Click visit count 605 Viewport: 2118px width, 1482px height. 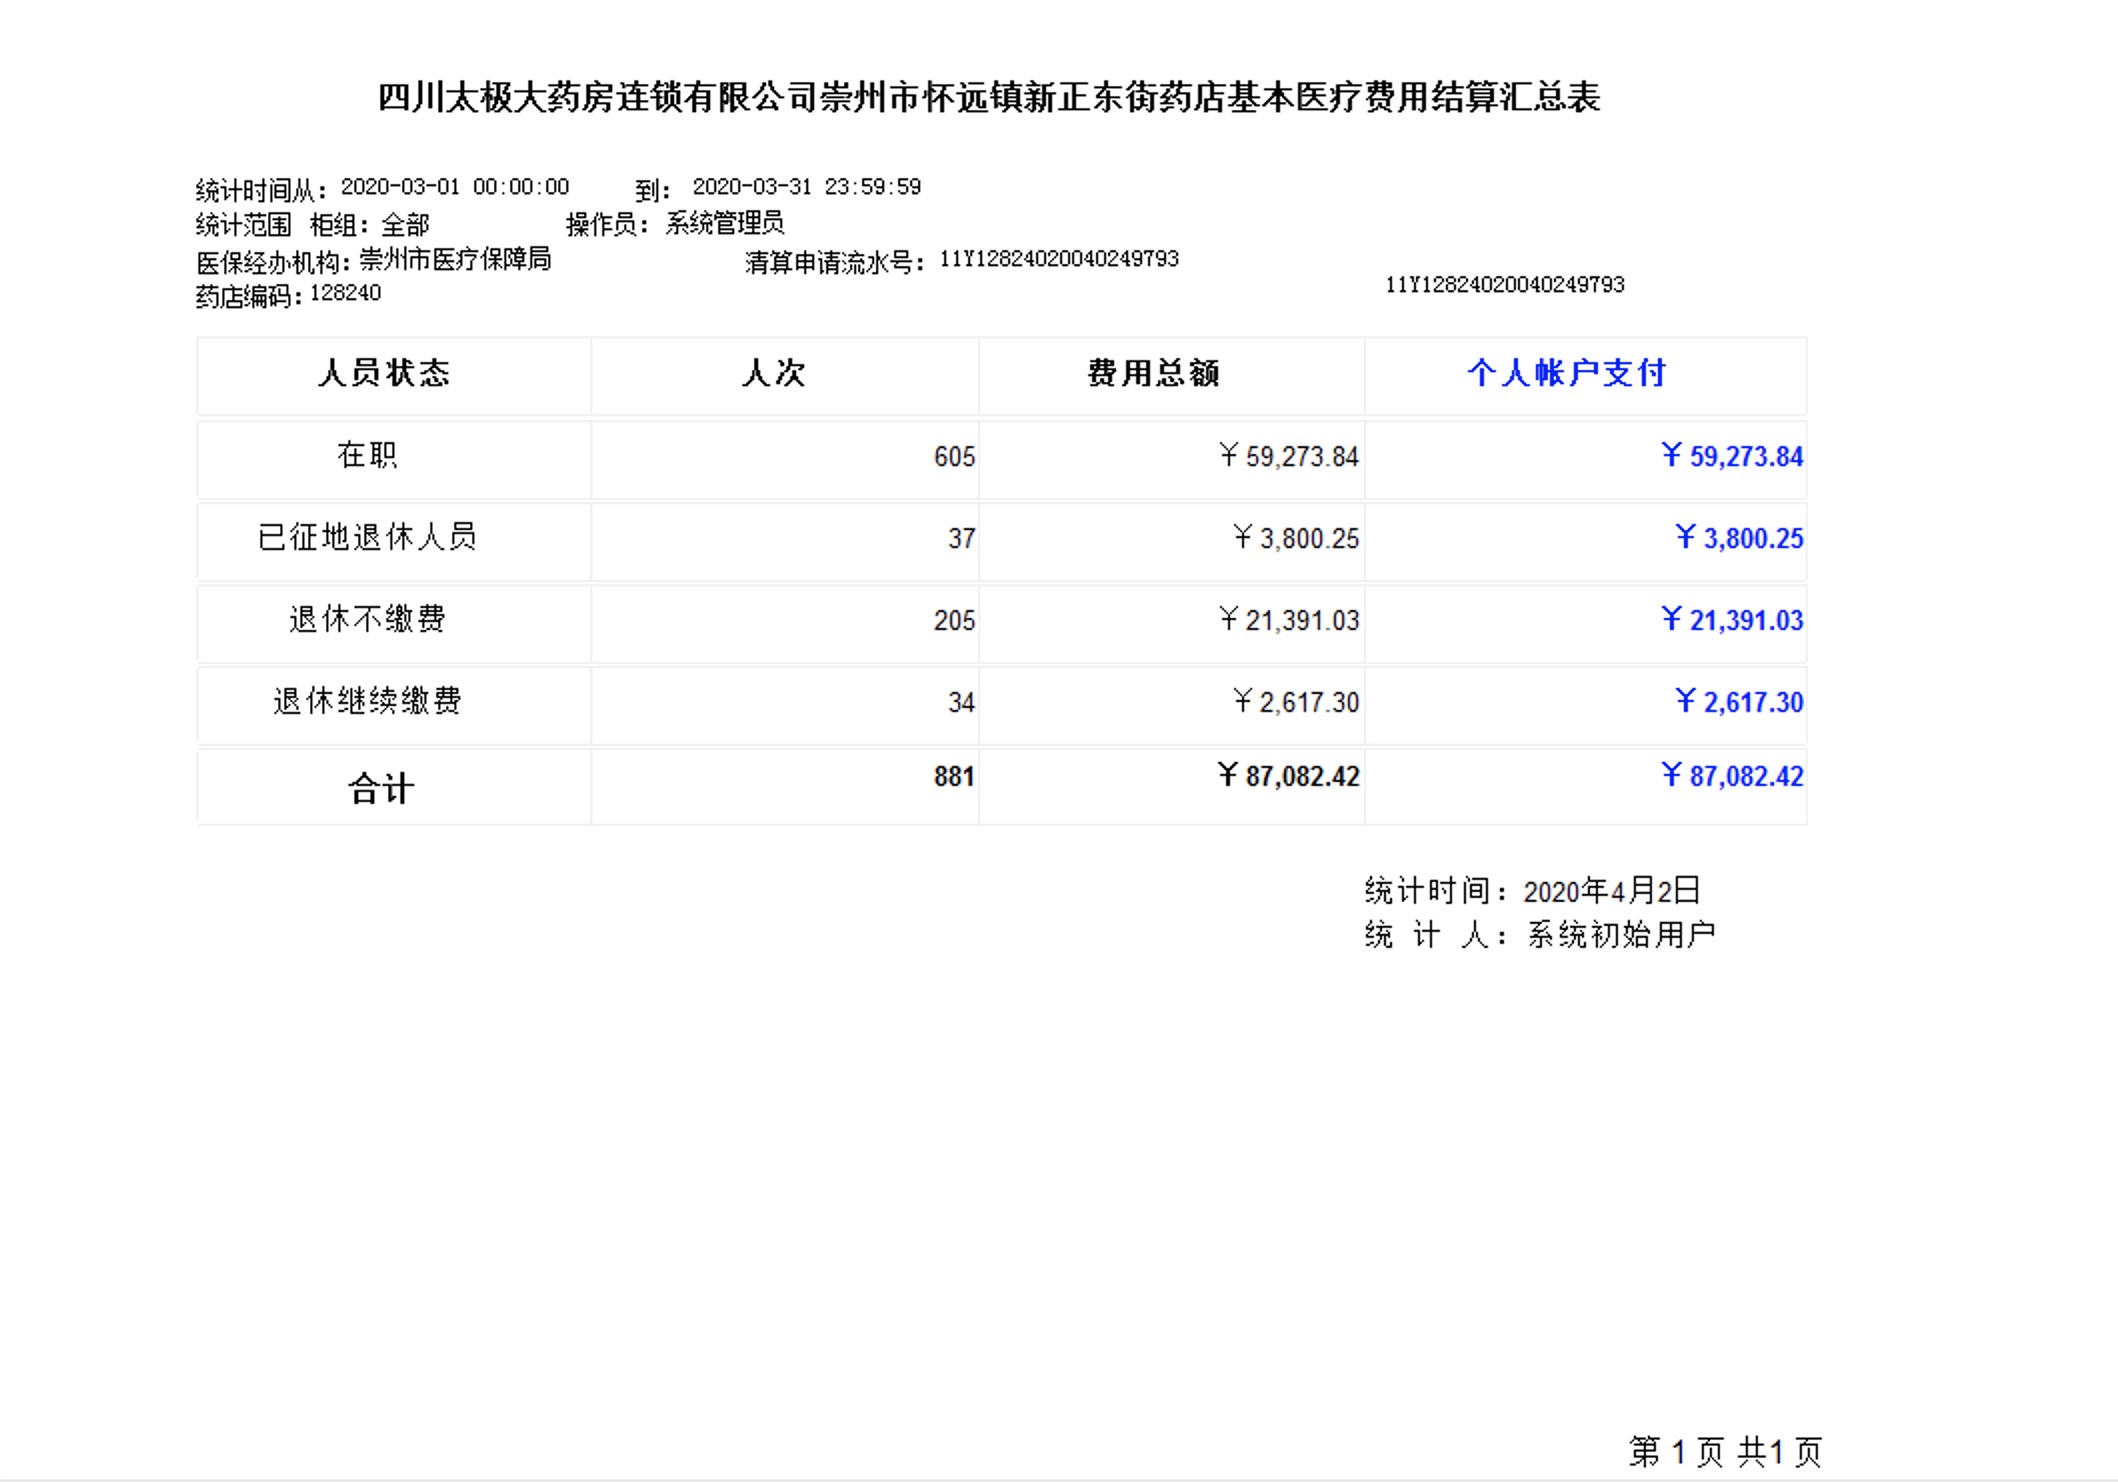pos(954,457)
